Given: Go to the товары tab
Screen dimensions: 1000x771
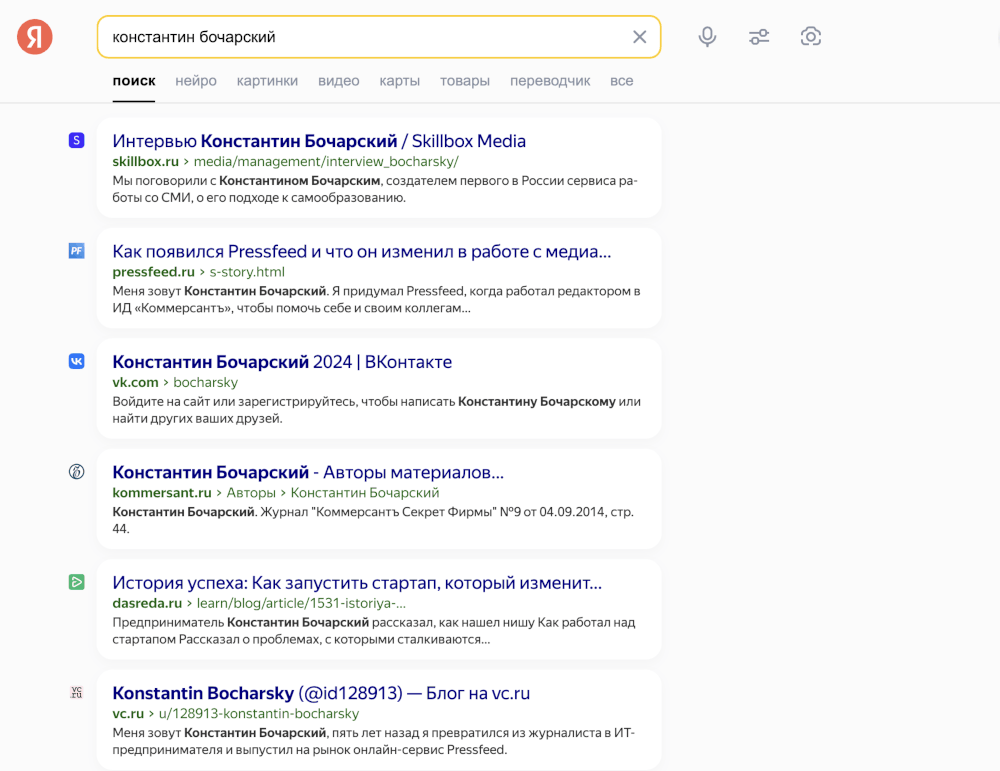Looking at the screenshot, I should [465, 81].
